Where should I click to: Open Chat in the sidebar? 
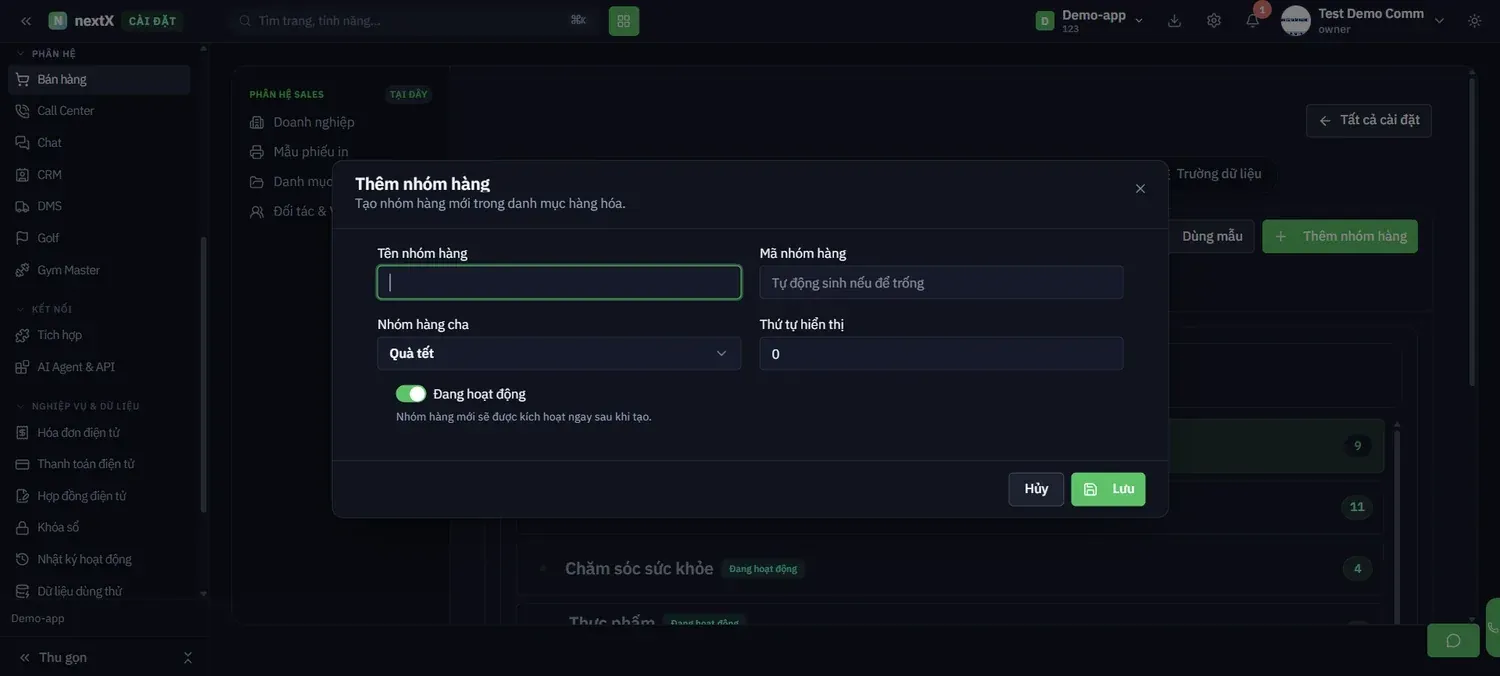point(99,143)
